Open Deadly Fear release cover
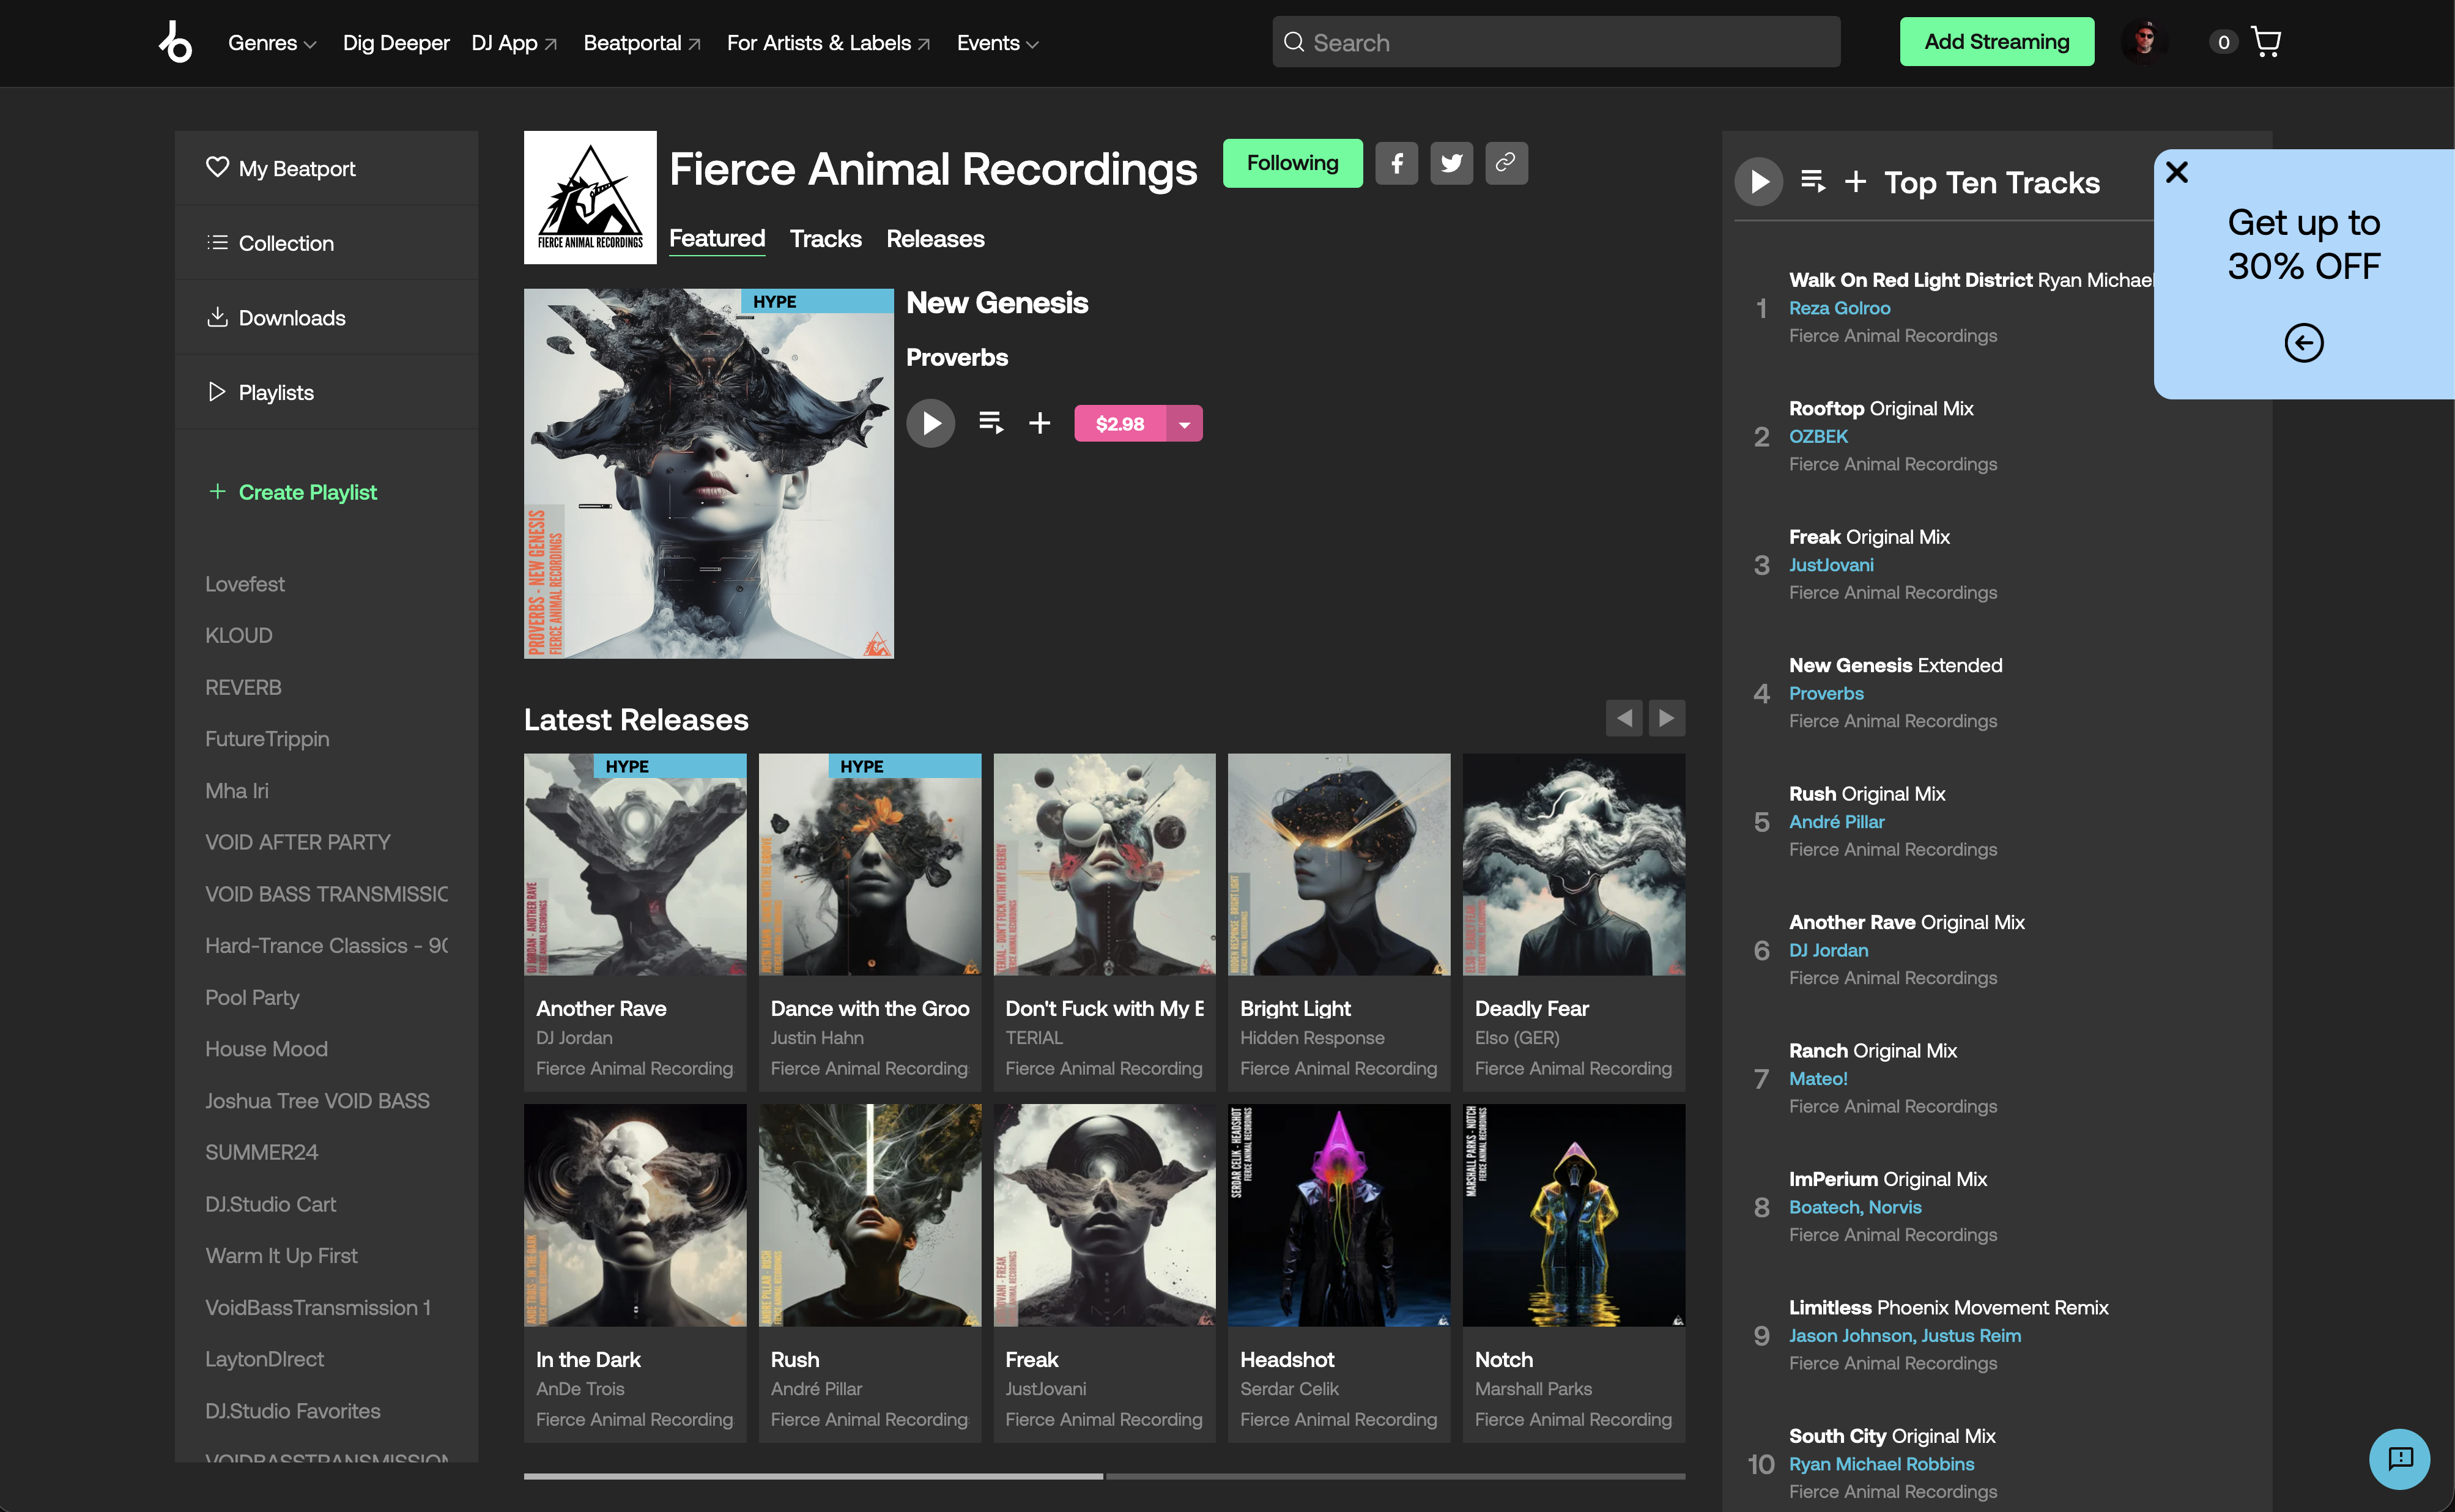2455x1512 pixels. pyautogui.click(x=1573, y=864)
